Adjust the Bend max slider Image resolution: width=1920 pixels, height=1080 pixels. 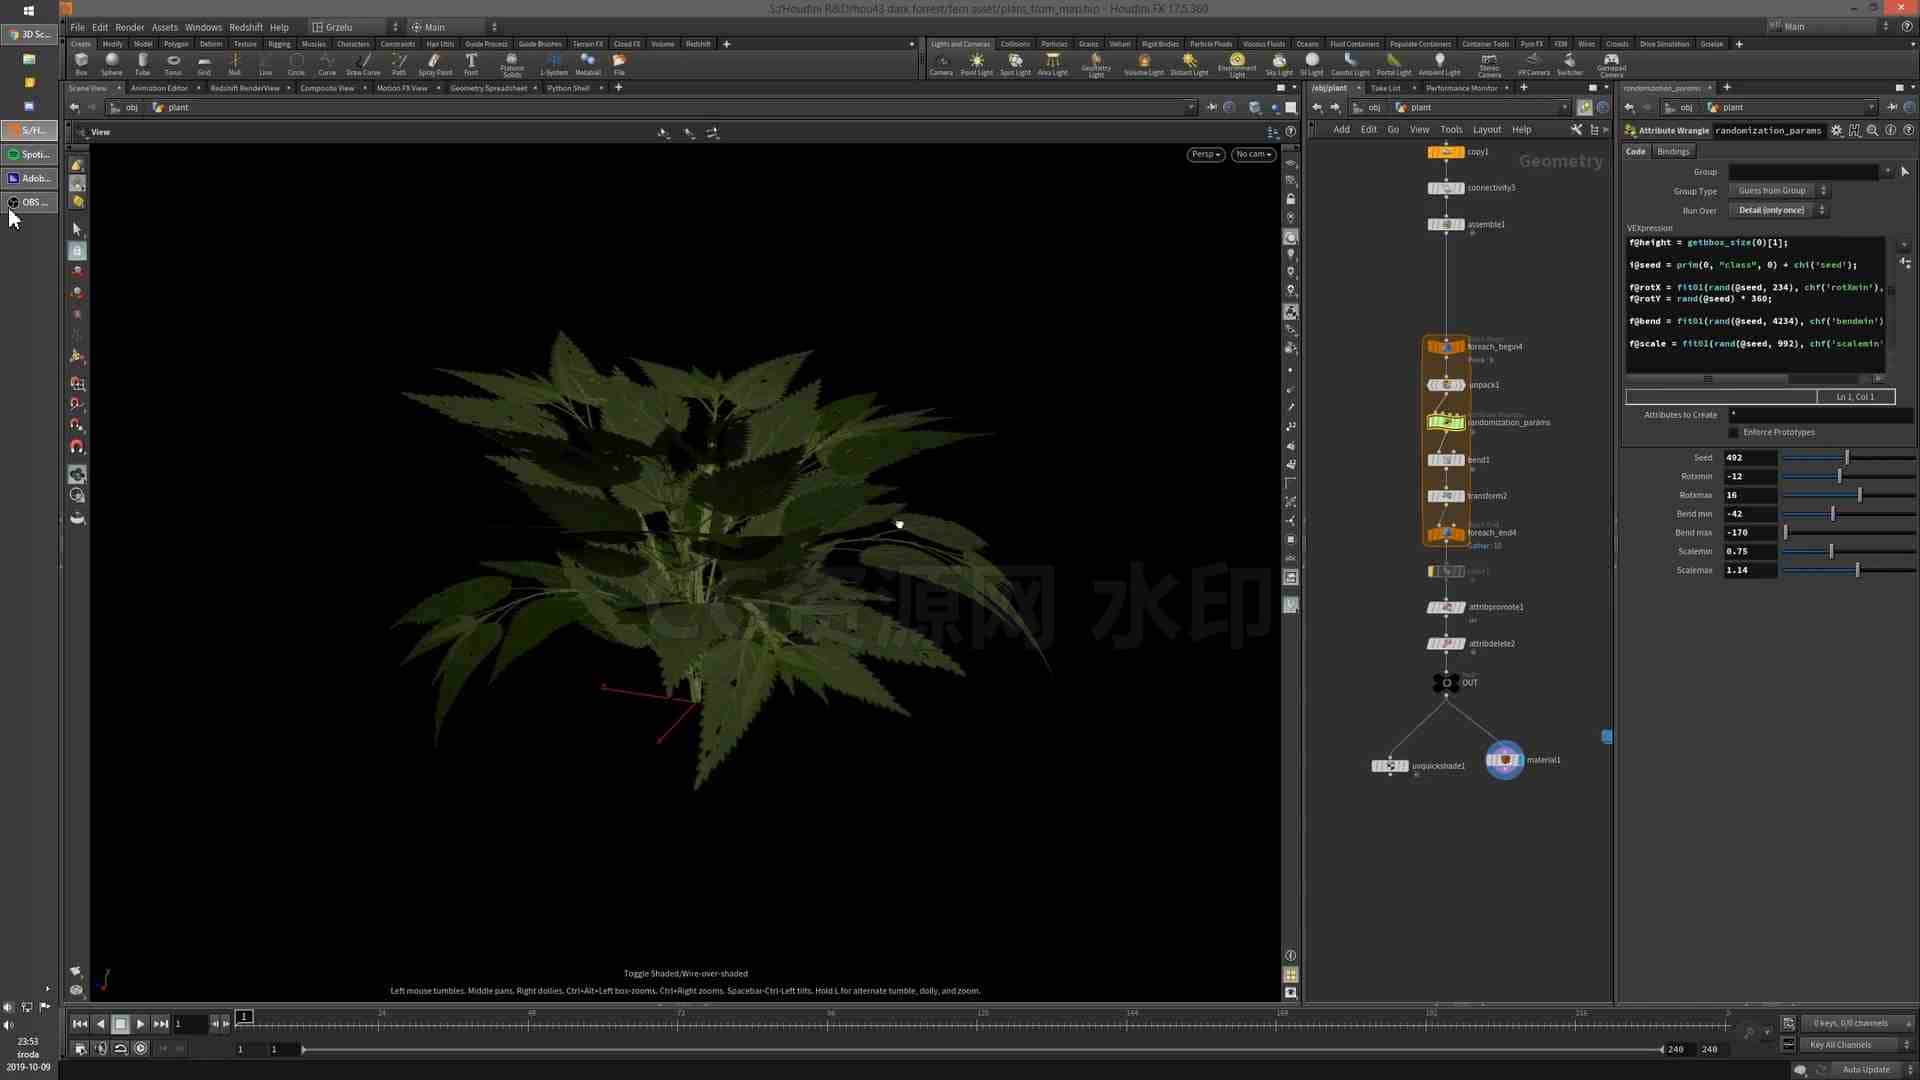point(1848,532)
